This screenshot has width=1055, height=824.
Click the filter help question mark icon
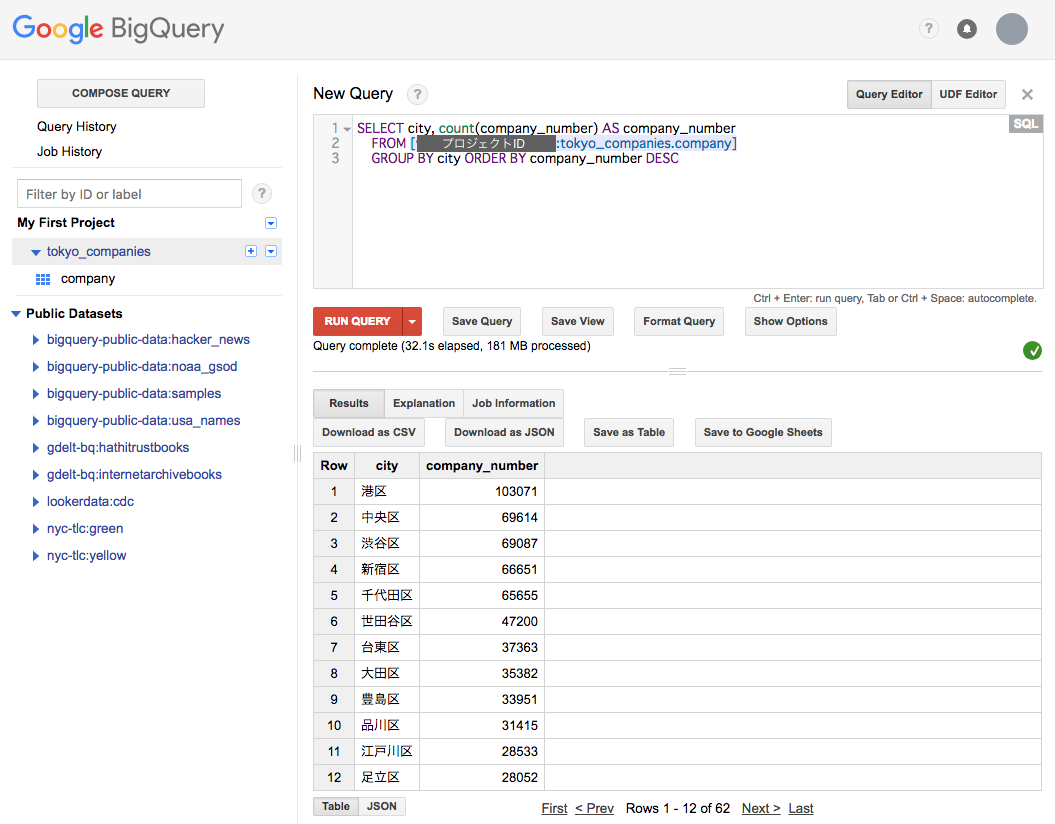point(262,194)
